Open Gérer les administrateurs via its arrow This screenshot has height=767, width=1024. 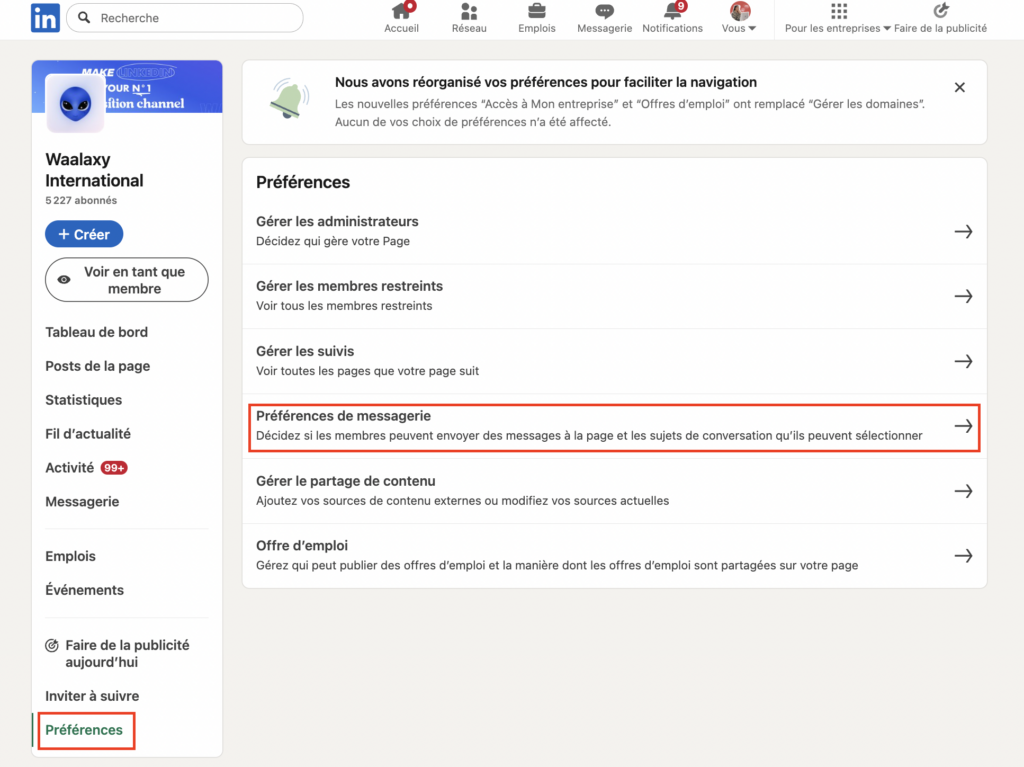pyautogui.click(x=962, y=231)
